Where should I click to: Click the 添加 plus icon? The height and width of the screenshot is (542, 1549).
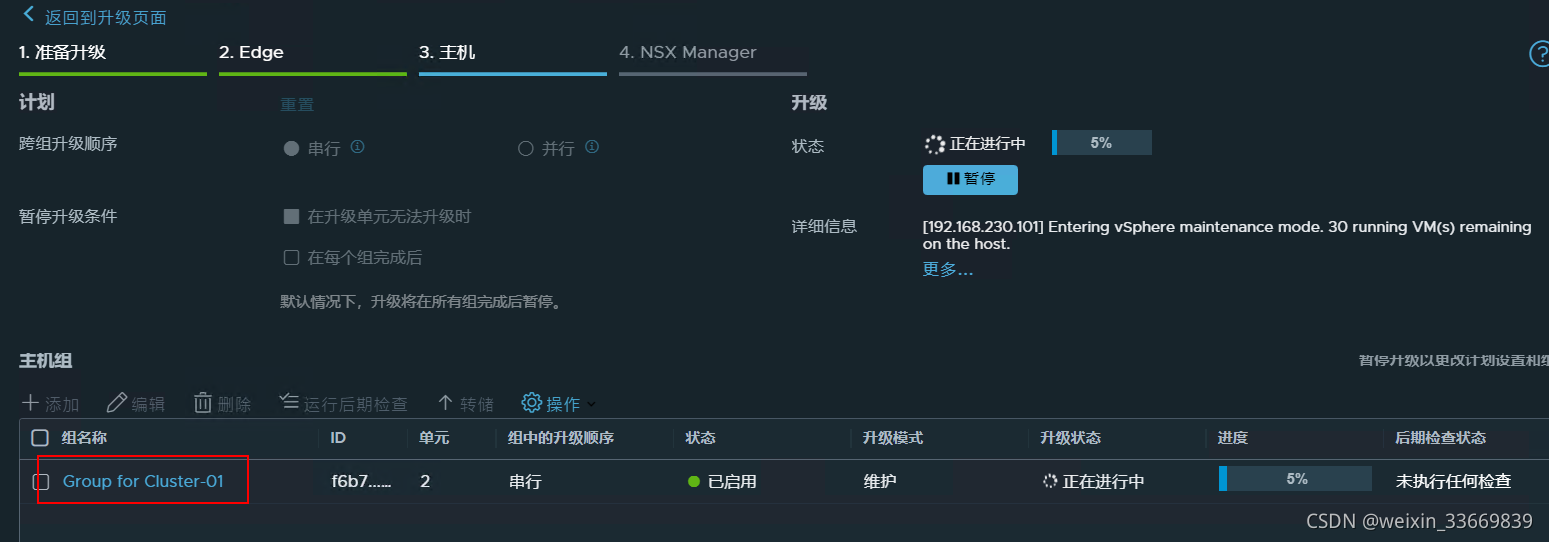[x=31, y=403]
